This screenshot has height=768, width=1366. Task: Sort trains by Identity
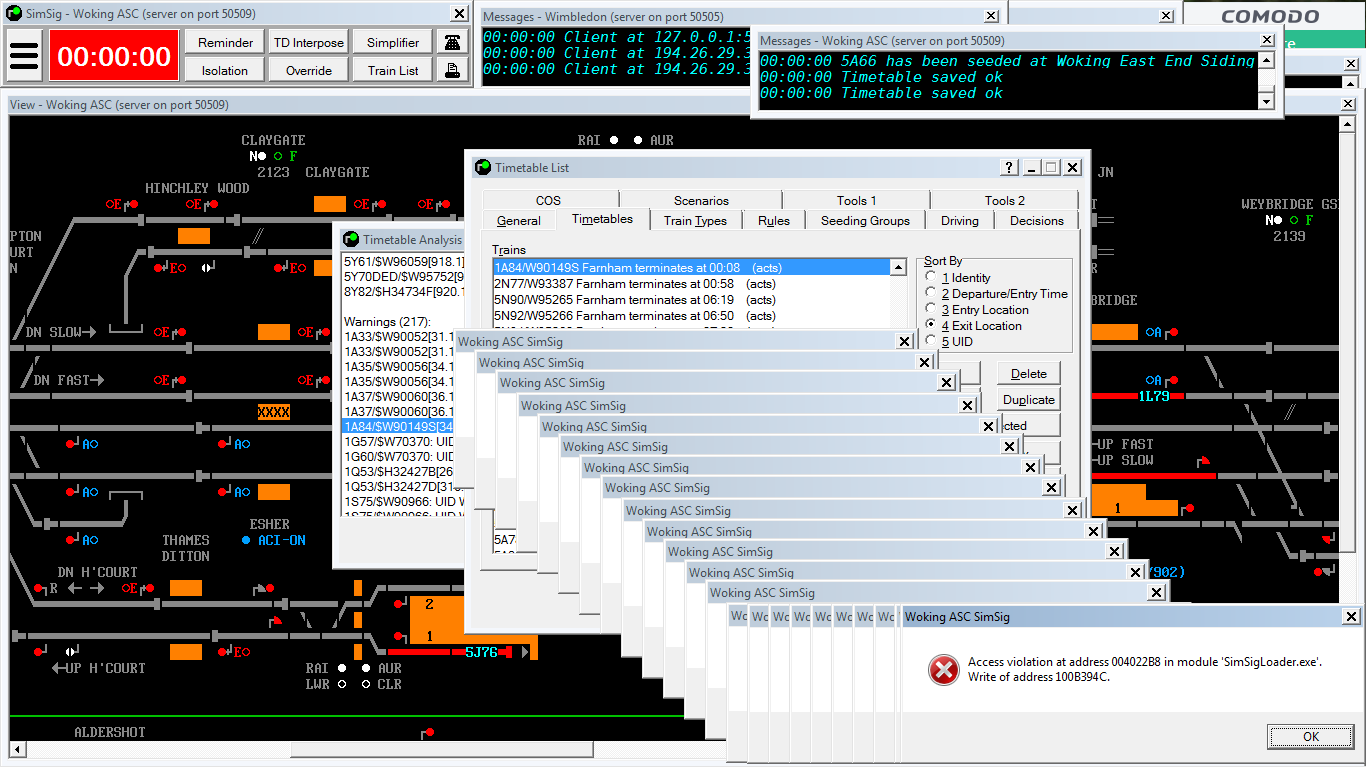click(932, 278)
